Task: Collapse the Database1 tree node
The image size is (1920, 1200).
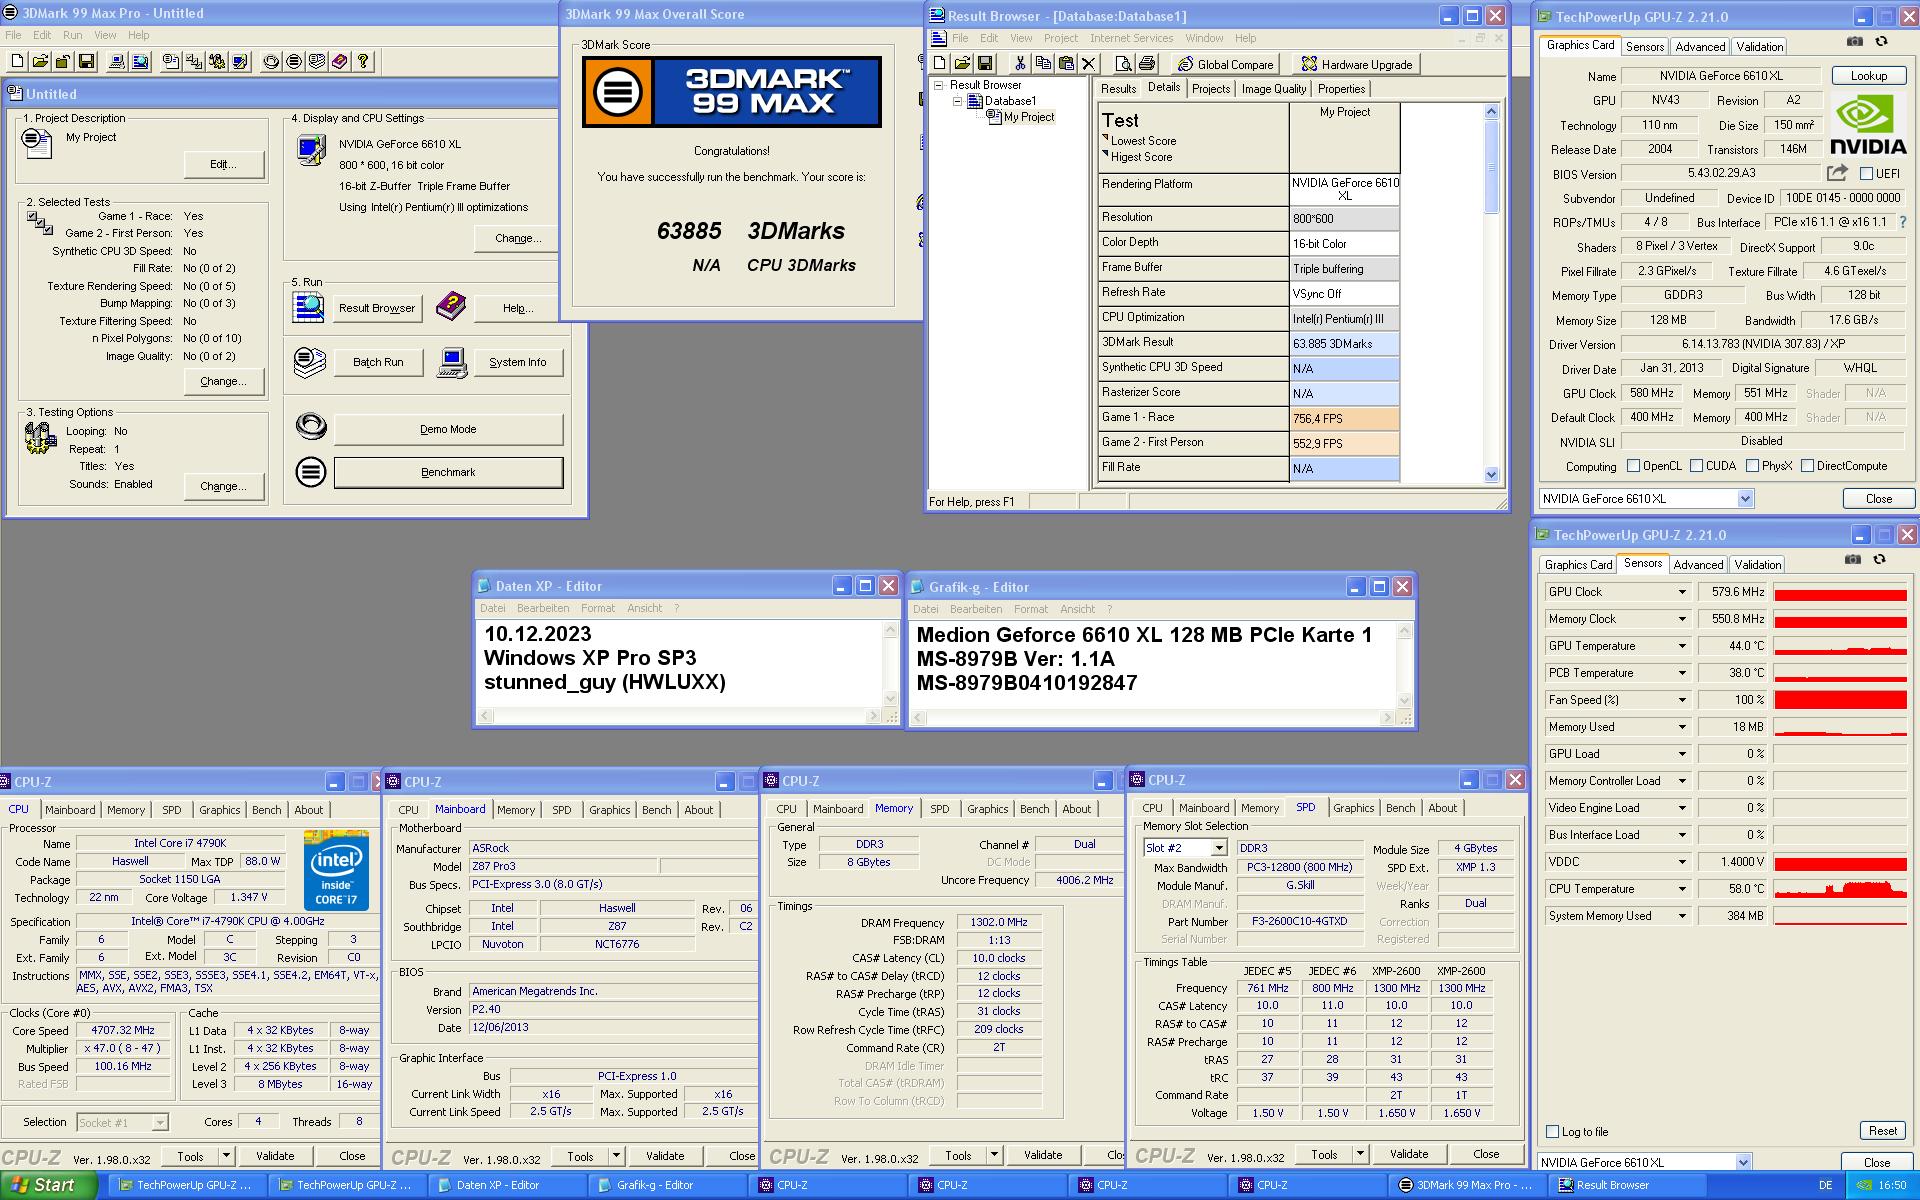Action: pos(957,101)
